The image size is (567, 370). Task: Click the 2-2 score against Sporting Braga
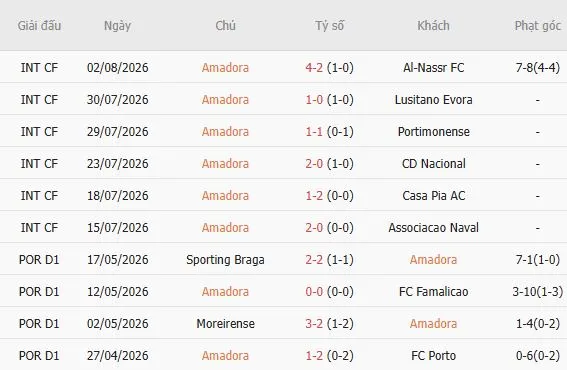pyautogui.click(x=314, y=260)
